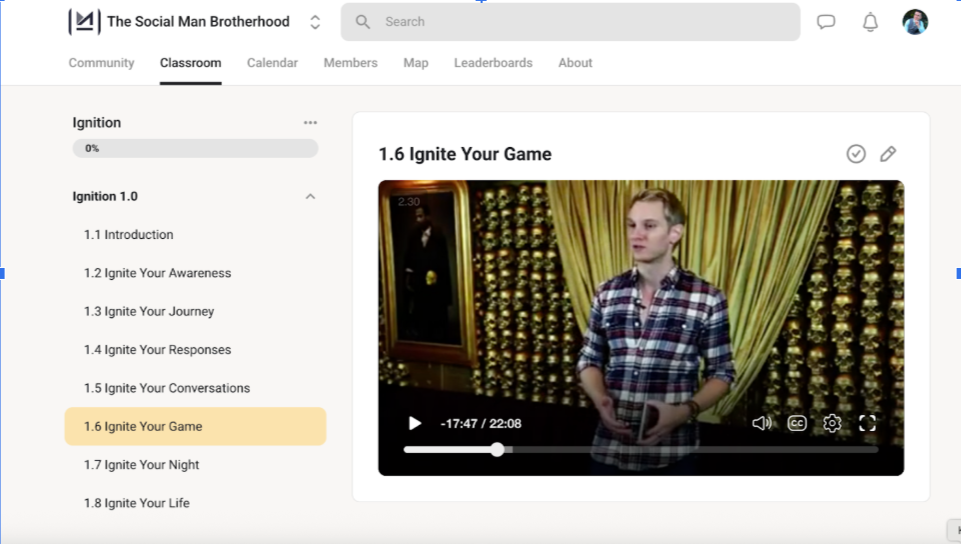Screen dimensions: 961x544
Task: Go to the Leaderboards tab
Action: click(x=493, y=63)
